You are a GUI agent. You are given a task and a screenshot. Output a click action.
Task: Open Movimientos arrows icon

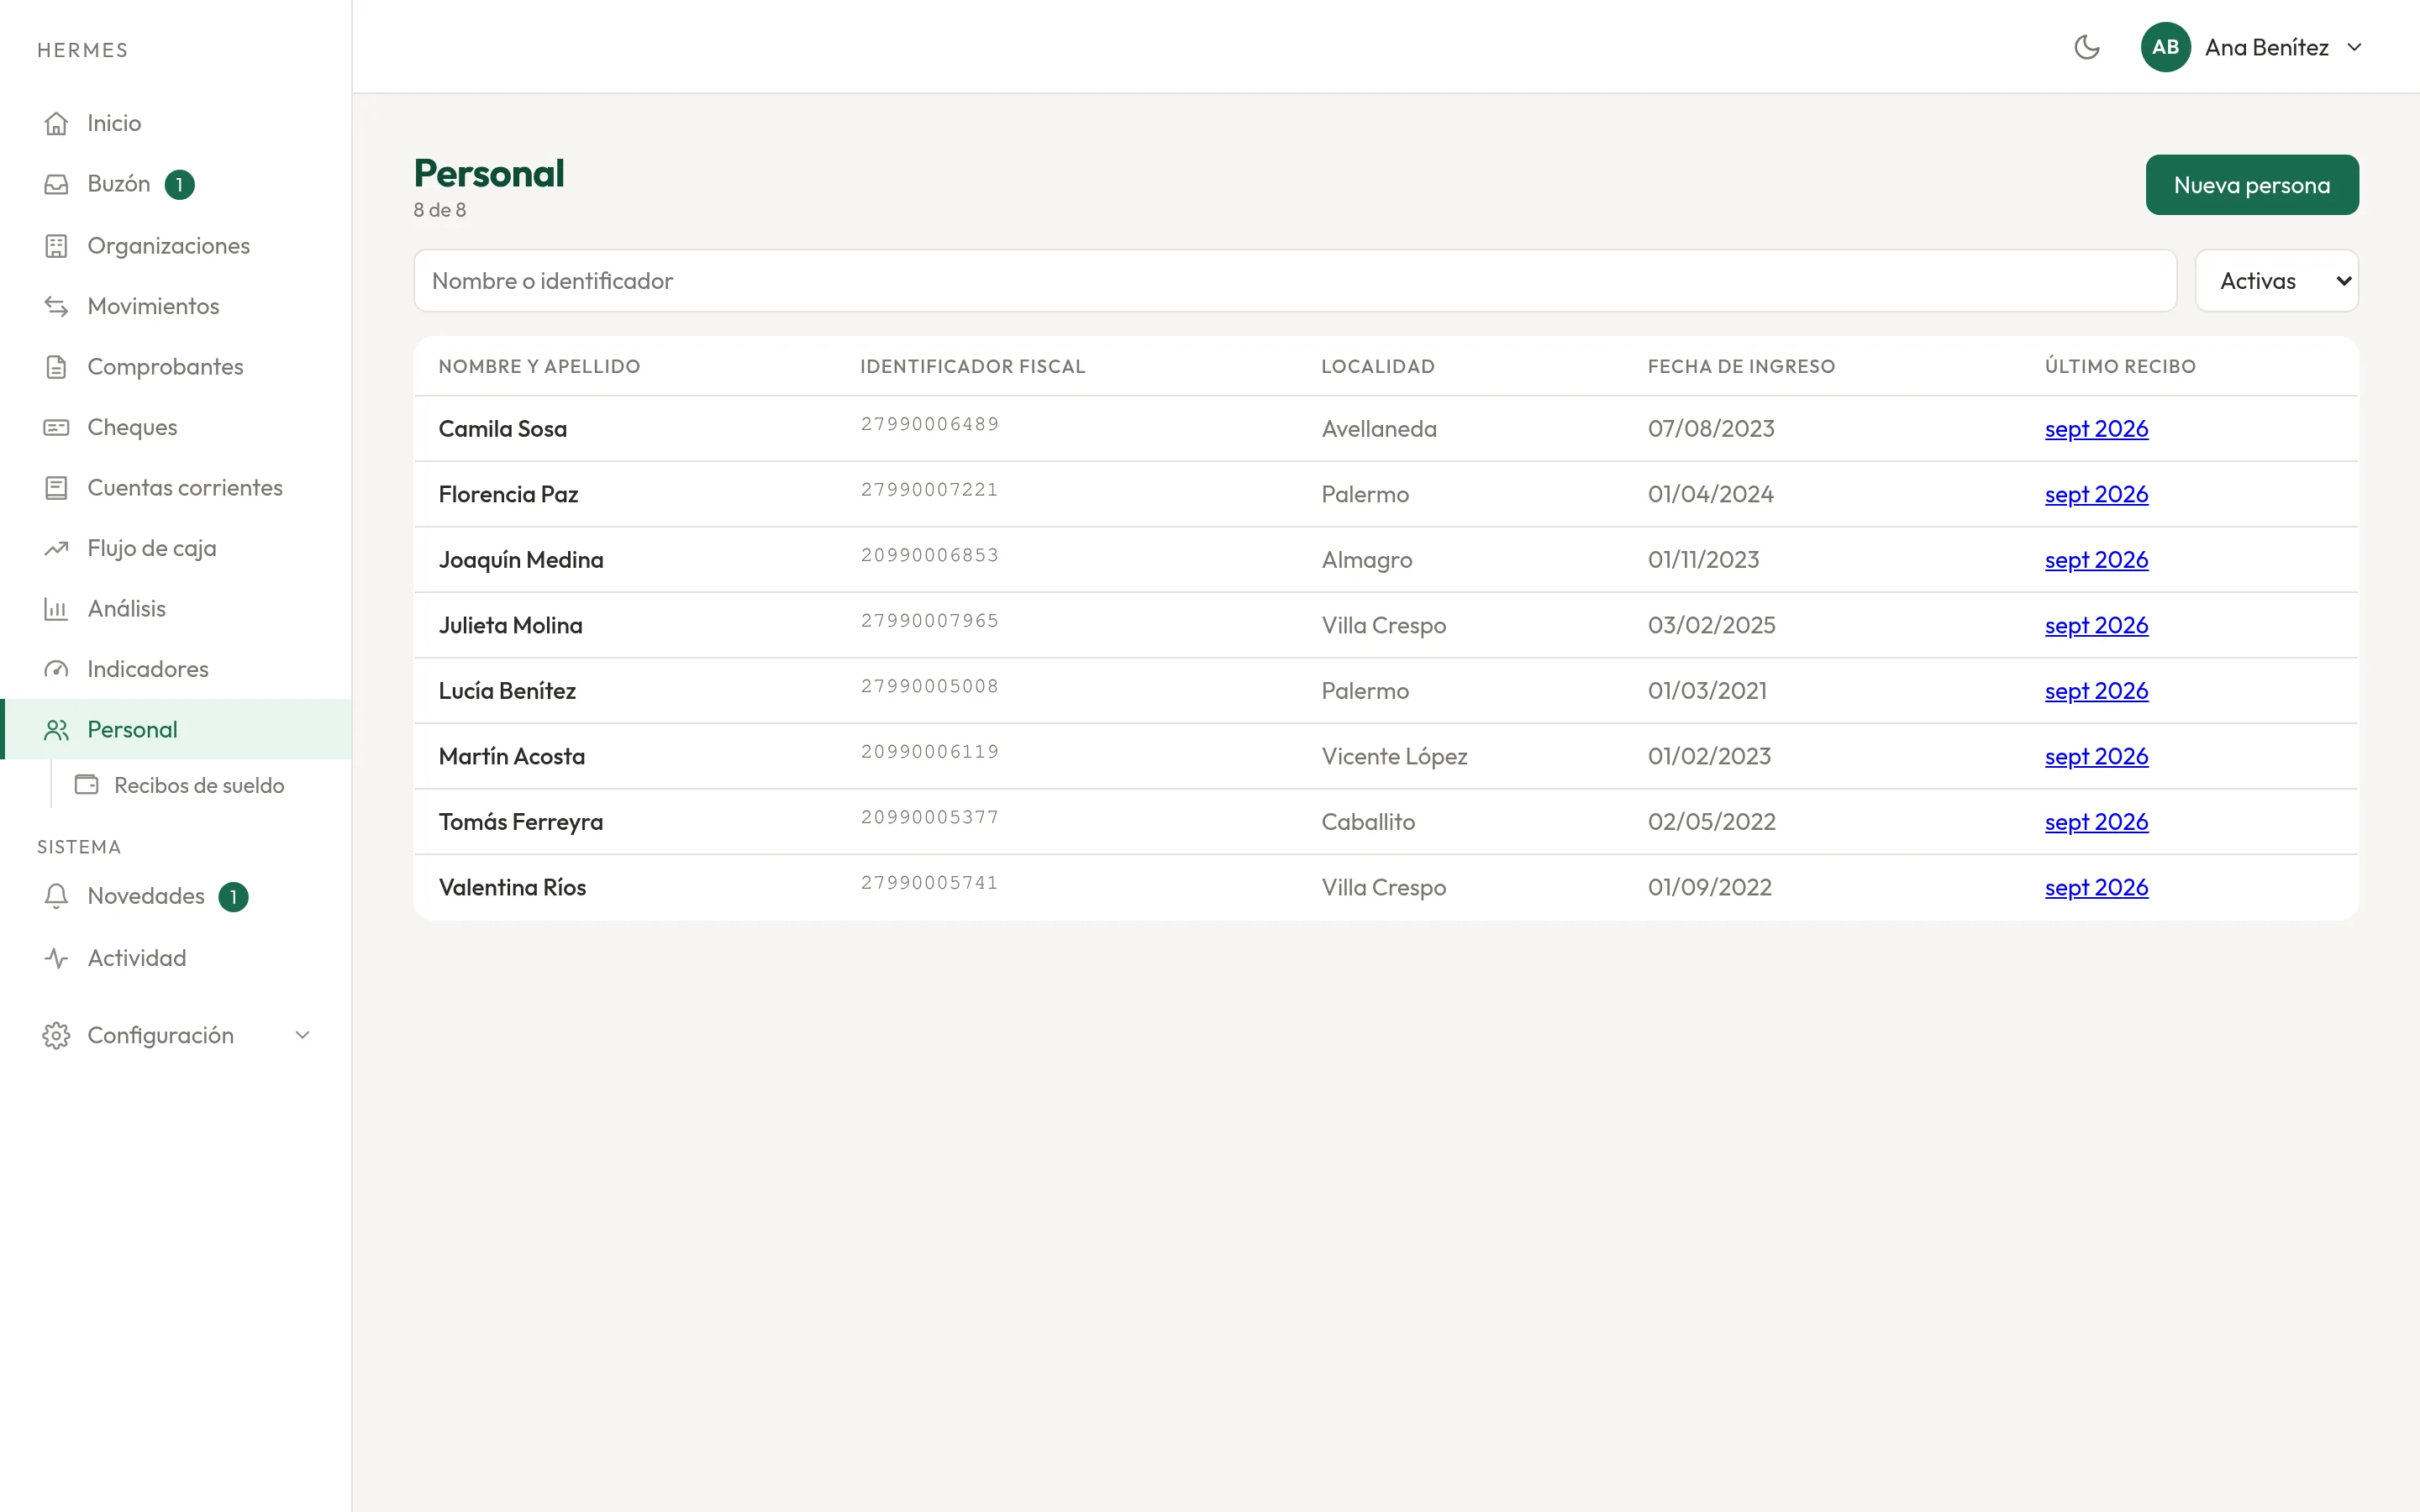tap(56, 306)
